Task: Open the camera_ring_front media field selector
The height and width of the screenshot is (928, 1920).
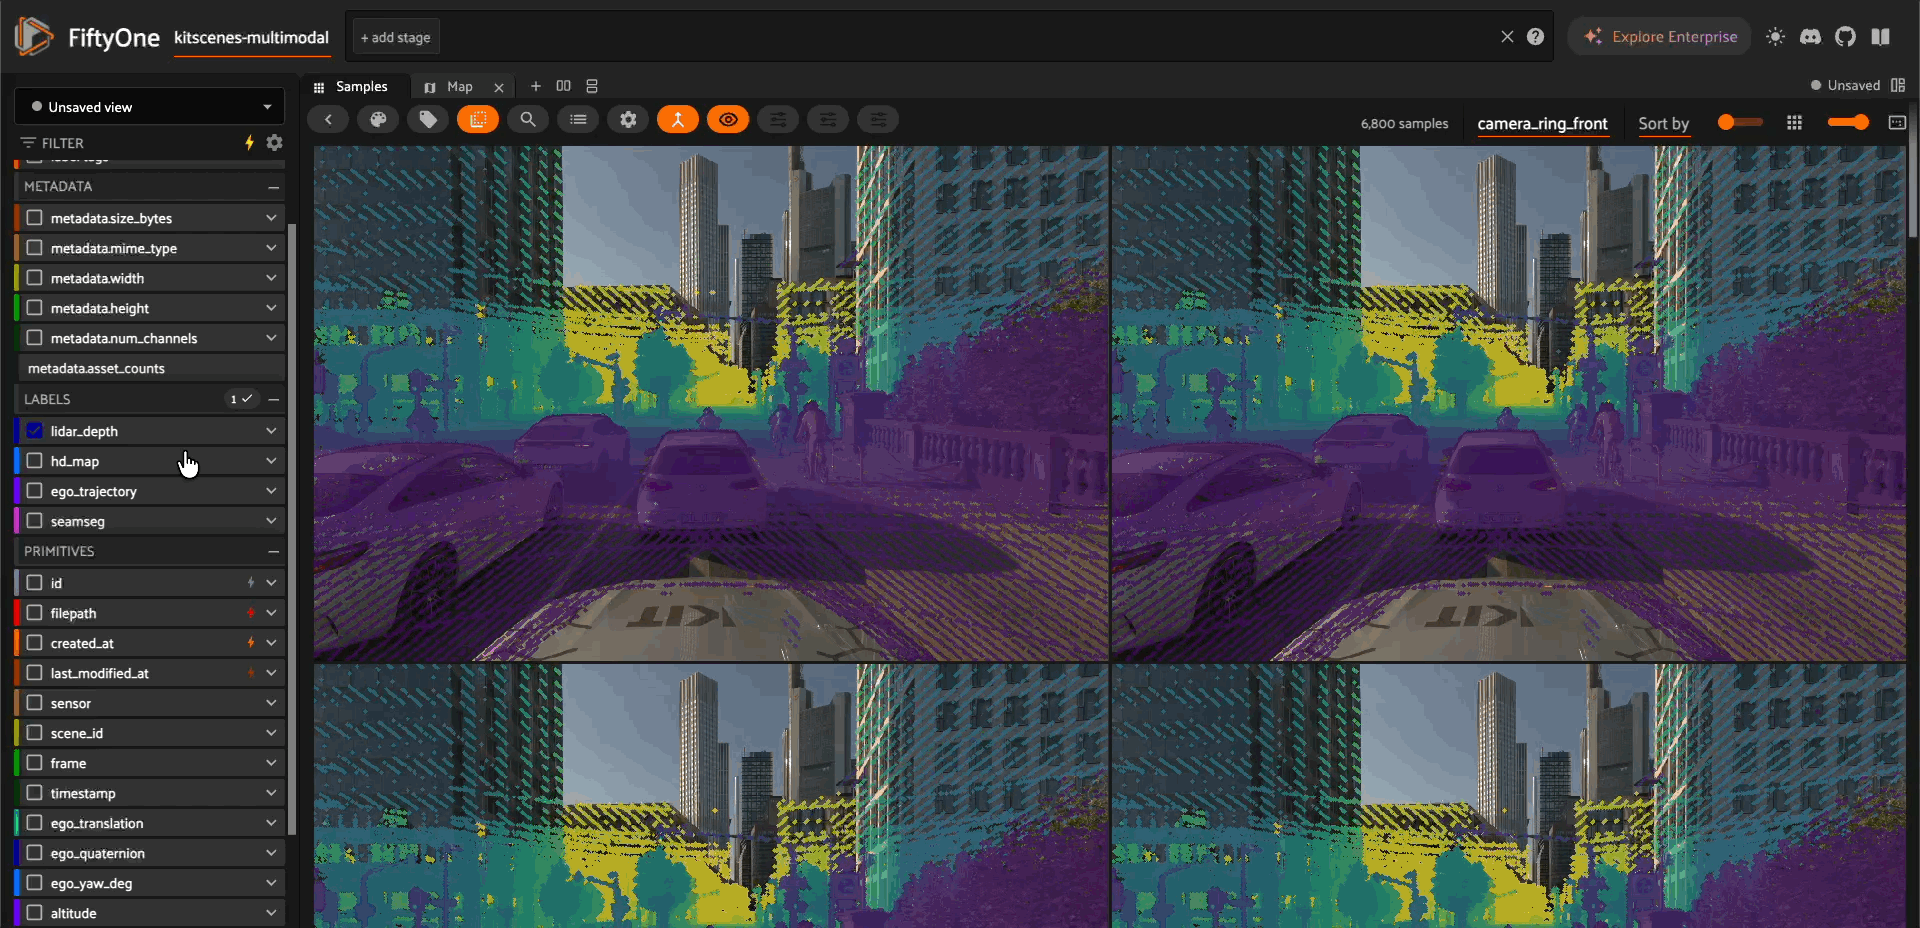Action: pos(1542,123)
